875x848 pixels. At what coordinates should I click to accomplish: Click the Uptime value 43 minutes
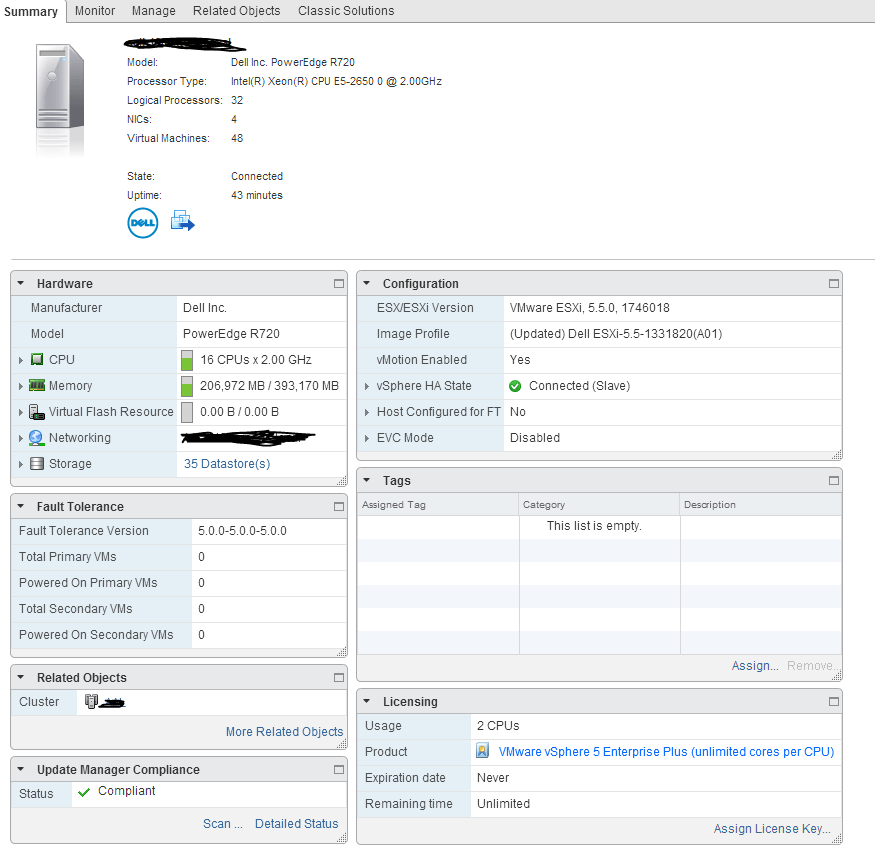pyautogui.click(x=257, y=195)
